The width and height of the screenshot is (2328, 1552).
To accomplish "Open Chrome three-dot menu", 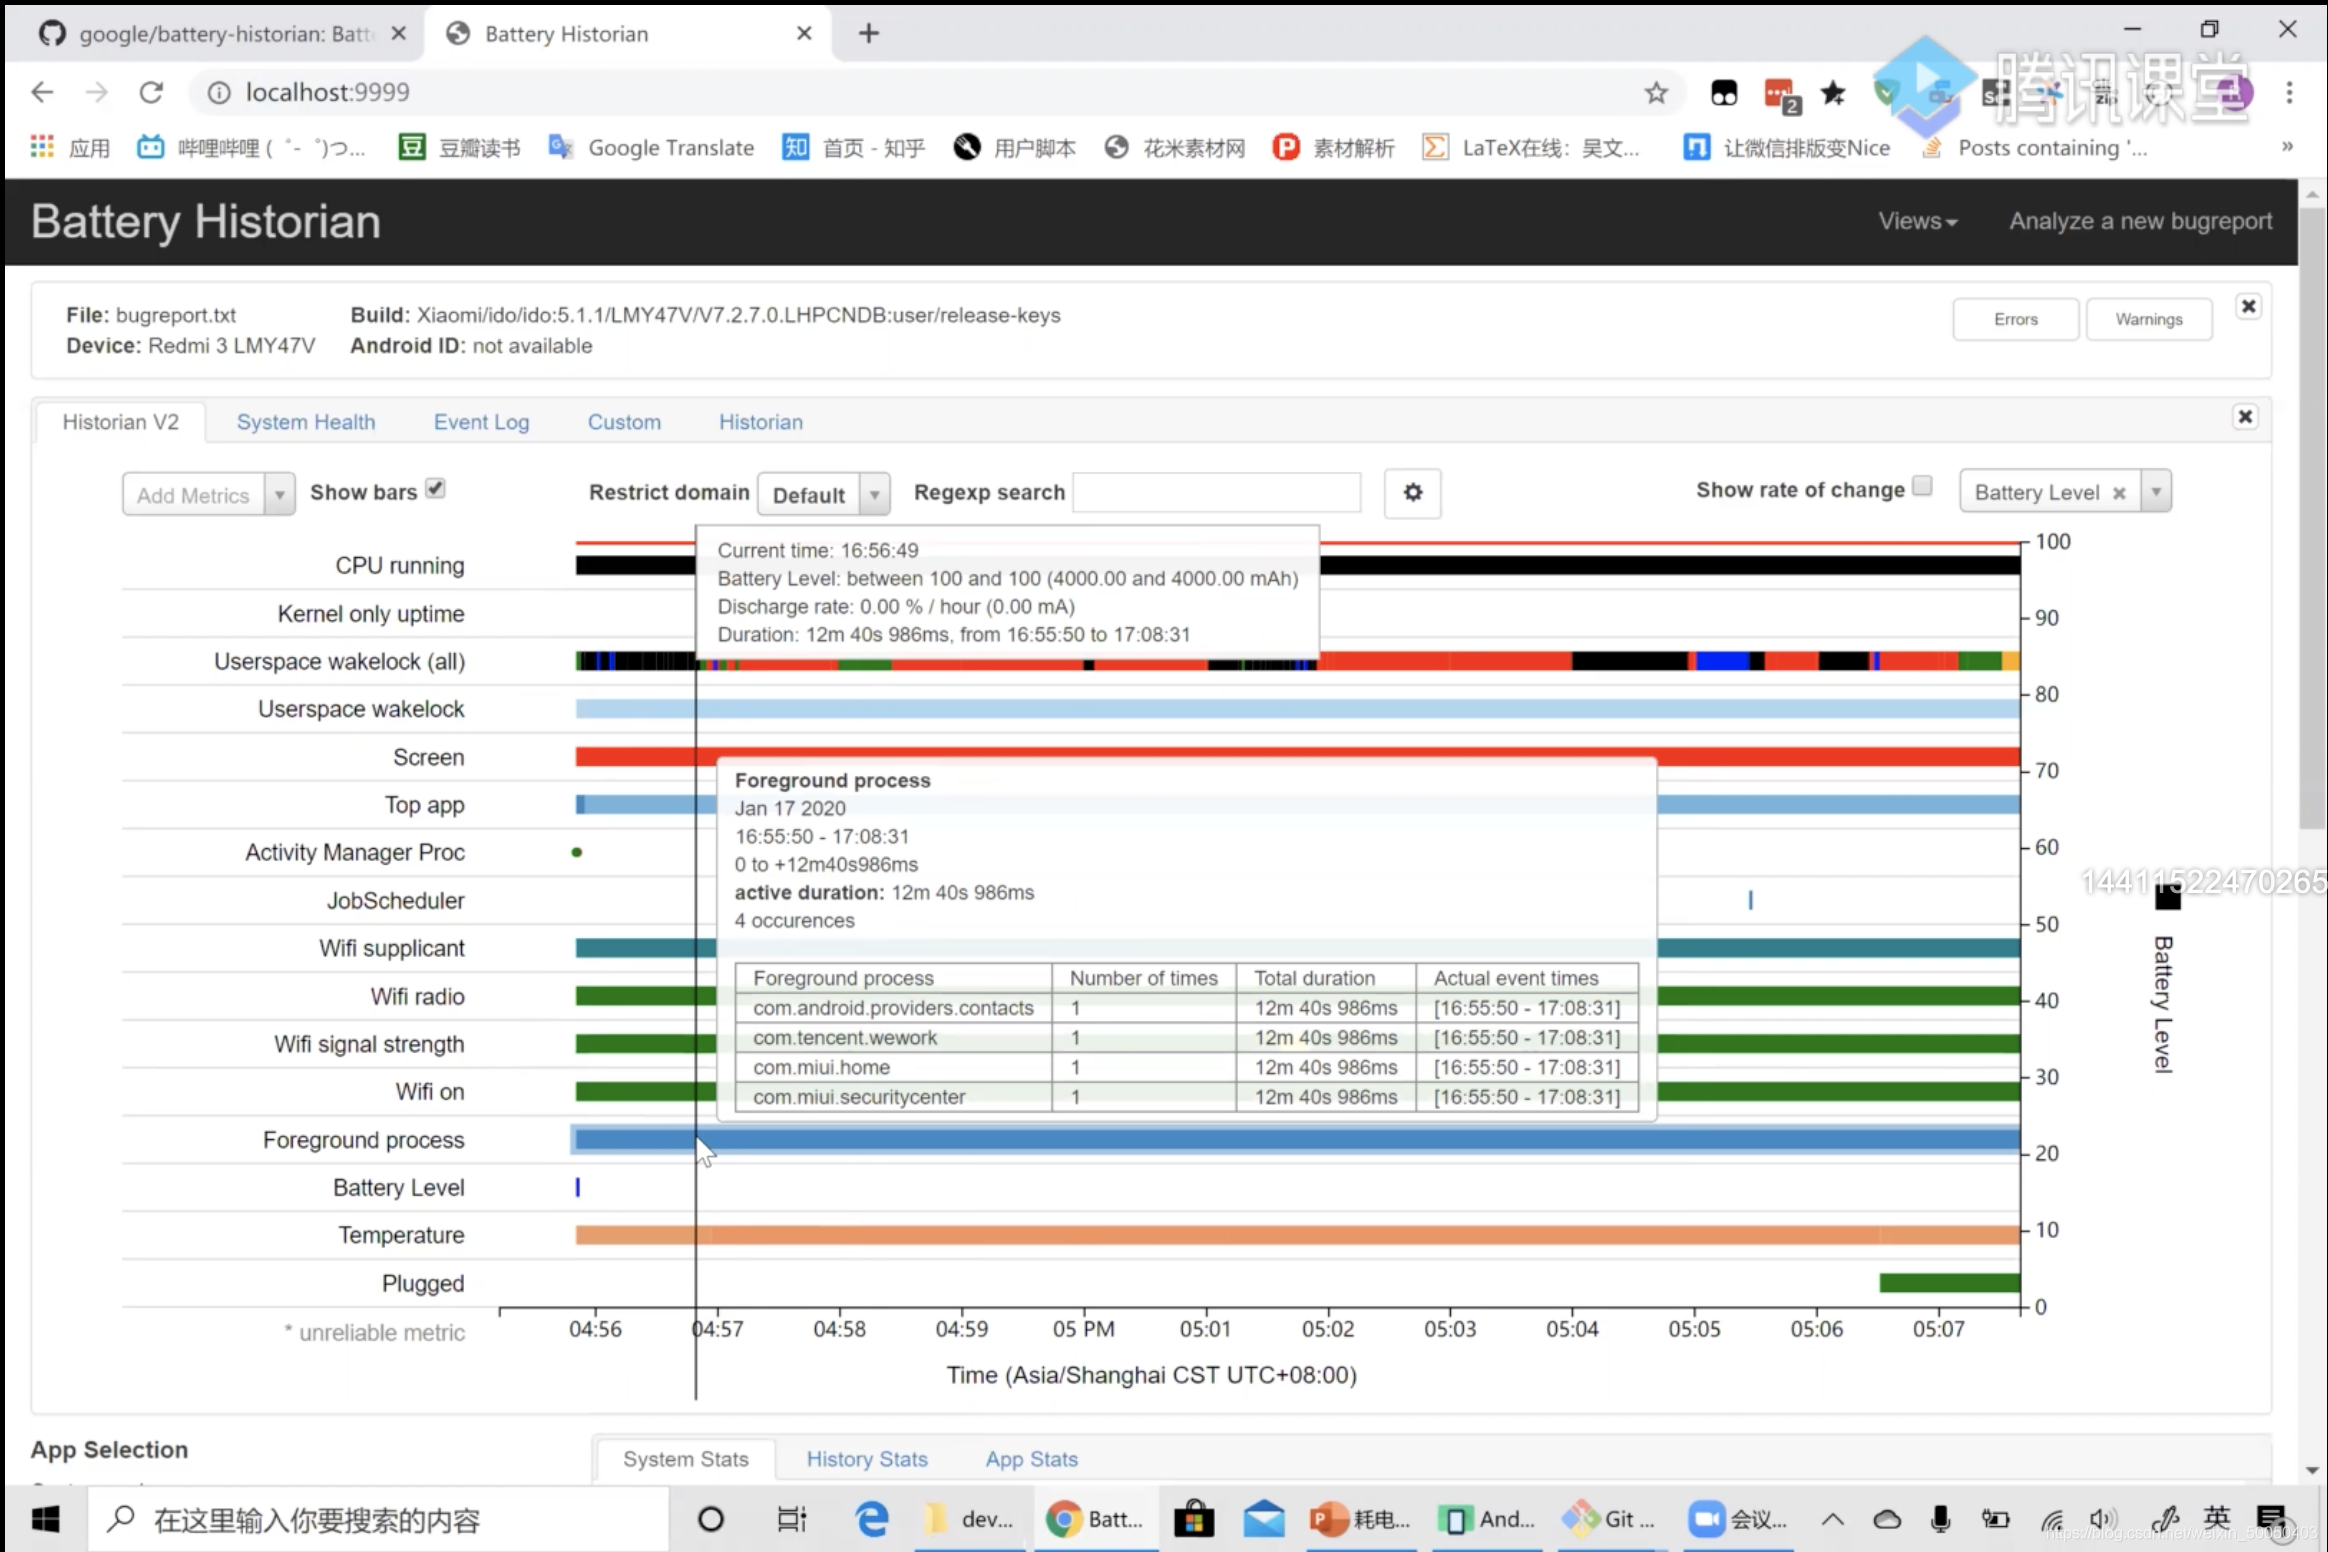I will click(2289, 93).
